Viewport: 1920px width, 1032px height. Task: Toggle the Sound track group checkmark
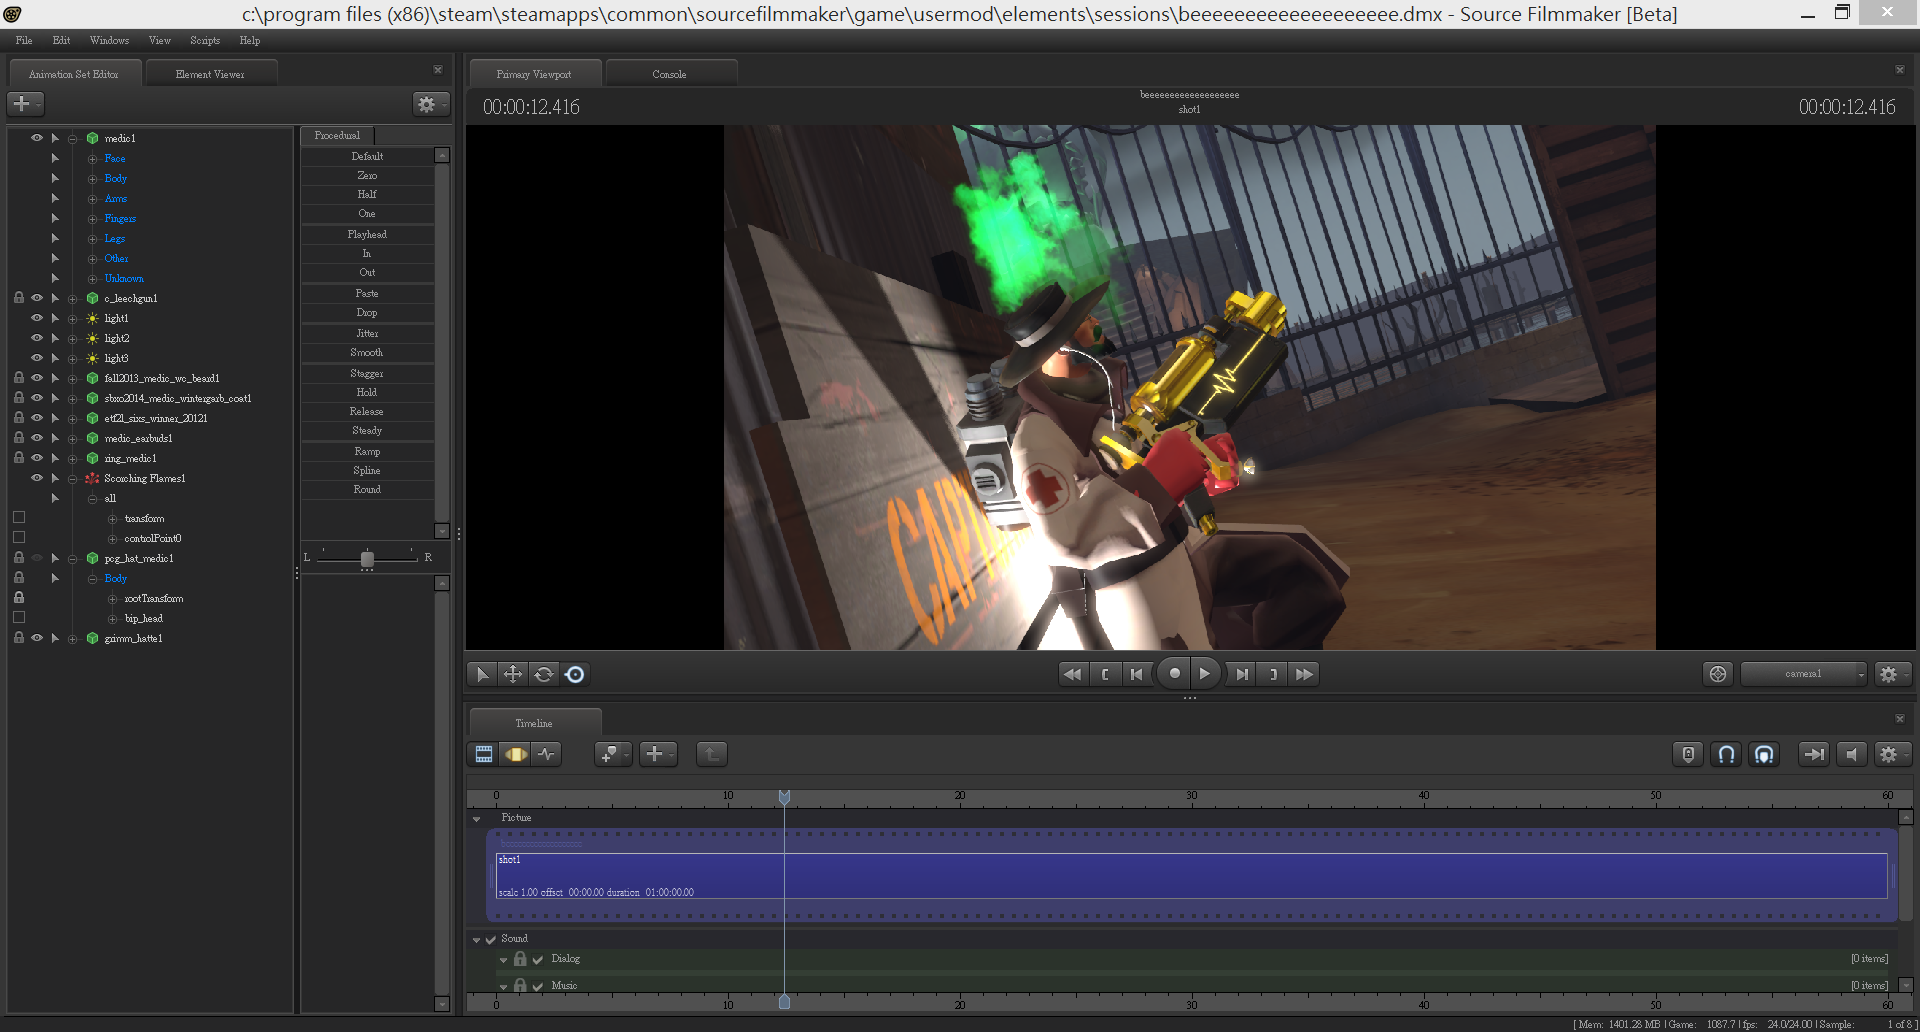(x=491, y=939)
